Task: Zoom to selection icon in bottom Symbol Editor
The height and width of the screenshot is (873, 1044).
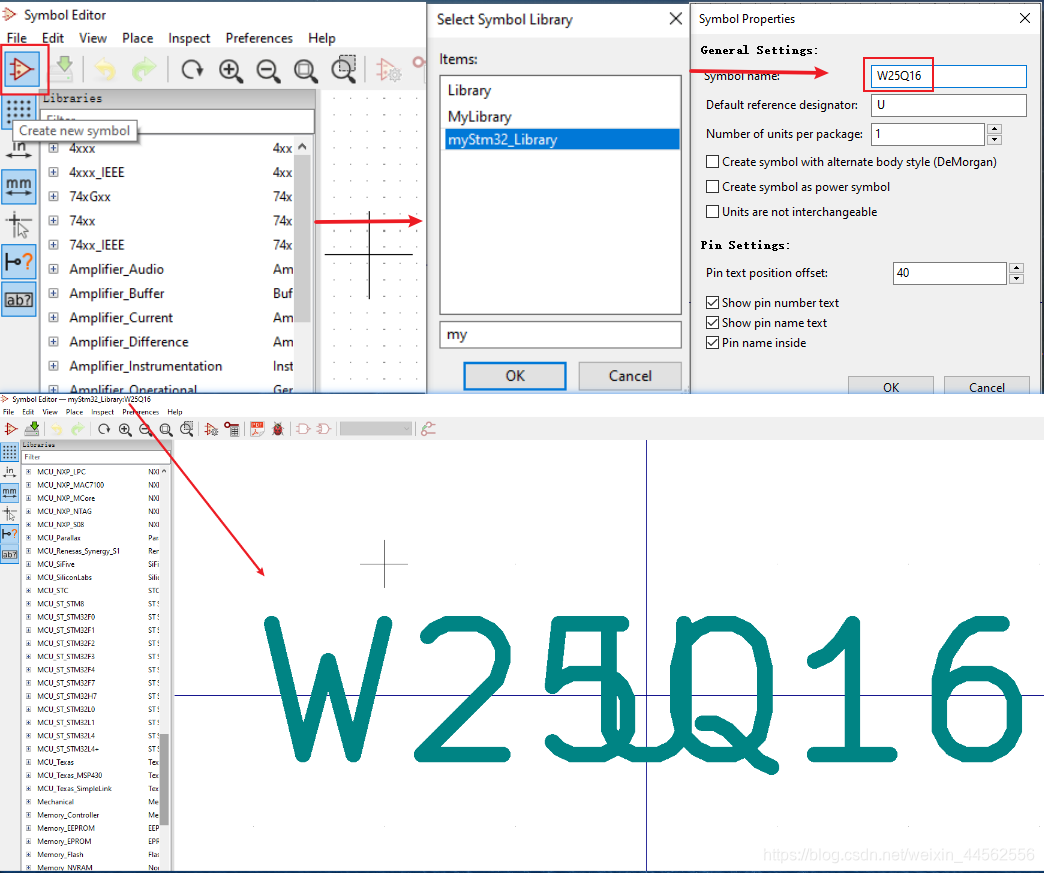Action: (187, 429)
